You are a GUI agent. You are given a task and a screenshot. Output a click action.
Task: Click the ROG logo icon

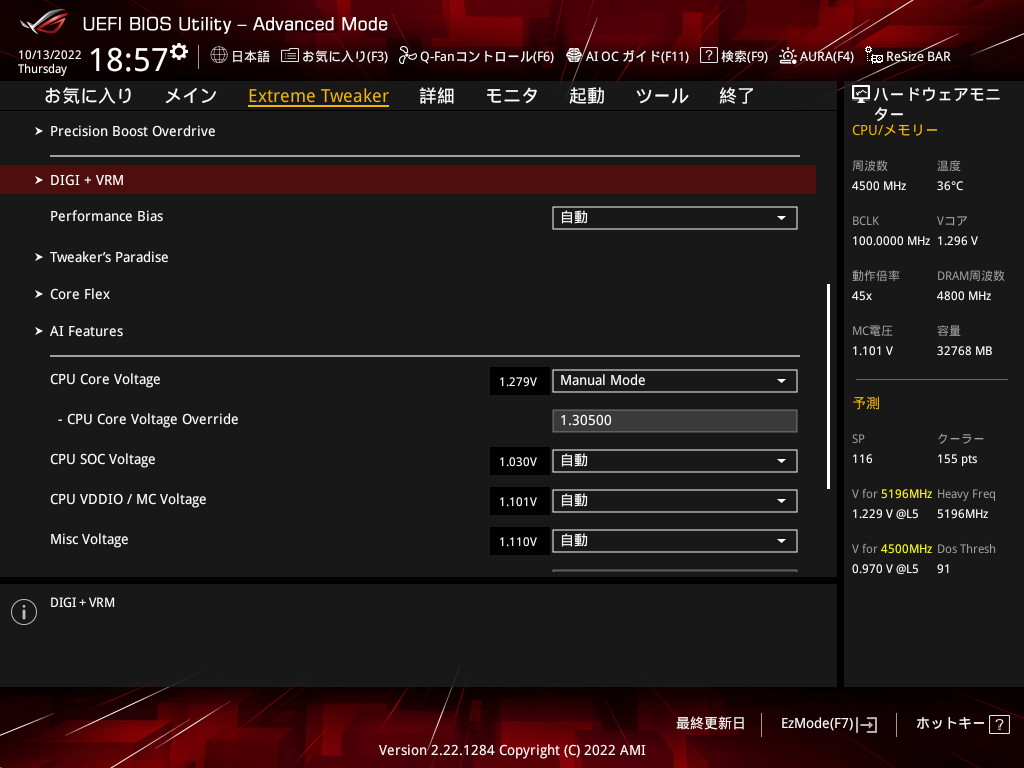(44, 23)
